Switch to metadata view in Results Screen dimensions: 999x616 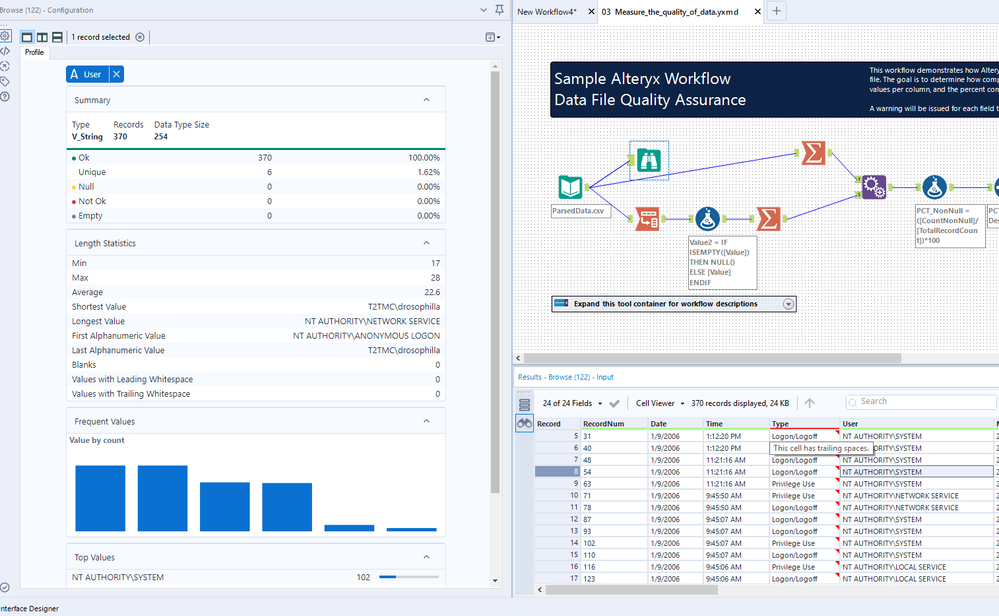pyautogui.click(x=524, y=404)
